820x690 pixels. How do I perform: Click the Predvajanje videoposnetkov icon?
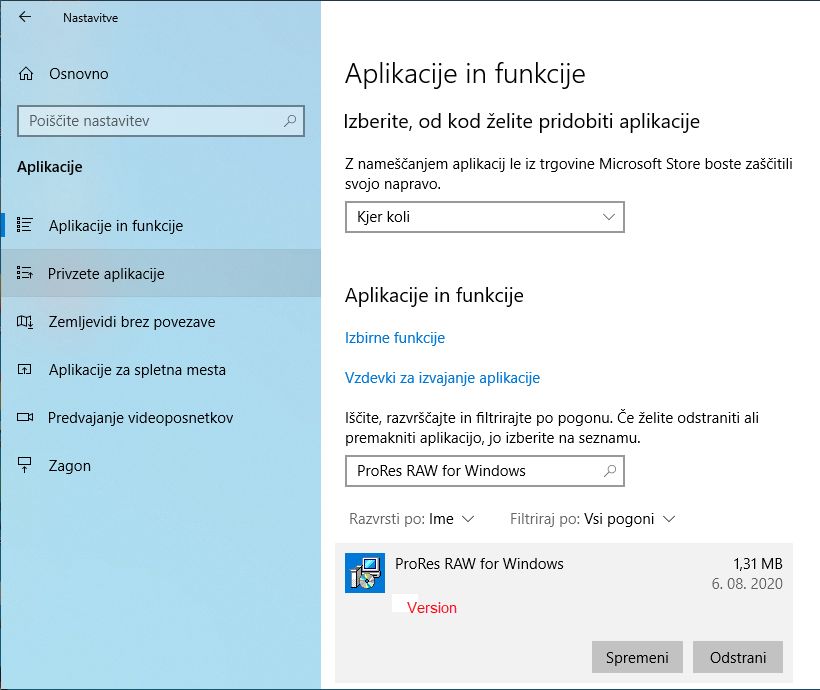tap(26, 418)
